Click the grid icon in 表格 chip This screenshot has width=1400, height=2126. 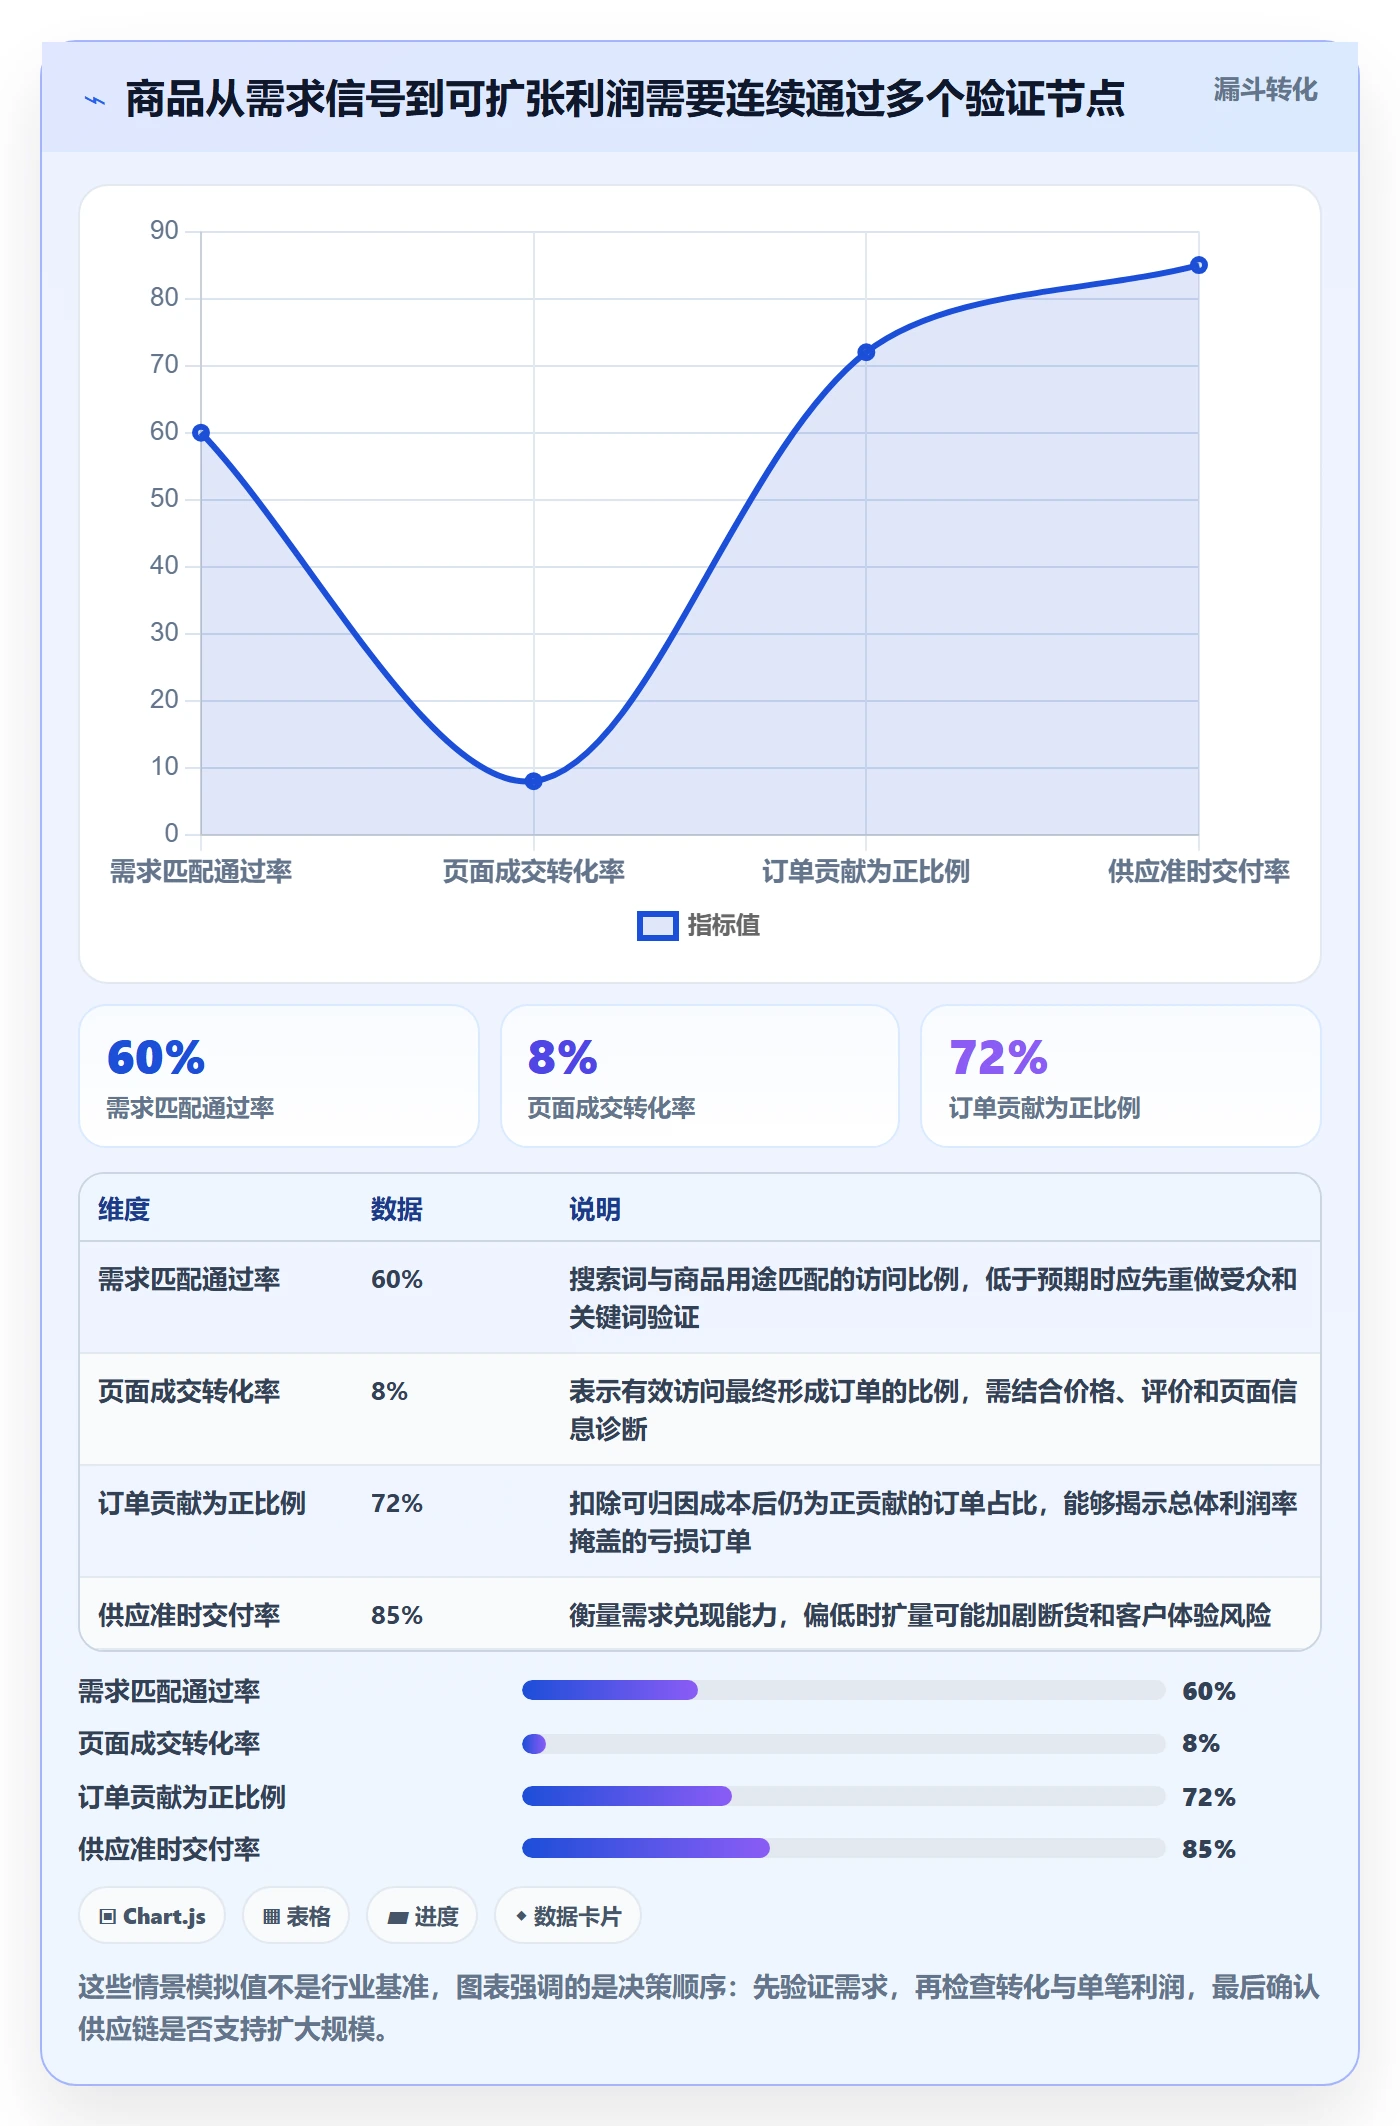click(271, 1917)
